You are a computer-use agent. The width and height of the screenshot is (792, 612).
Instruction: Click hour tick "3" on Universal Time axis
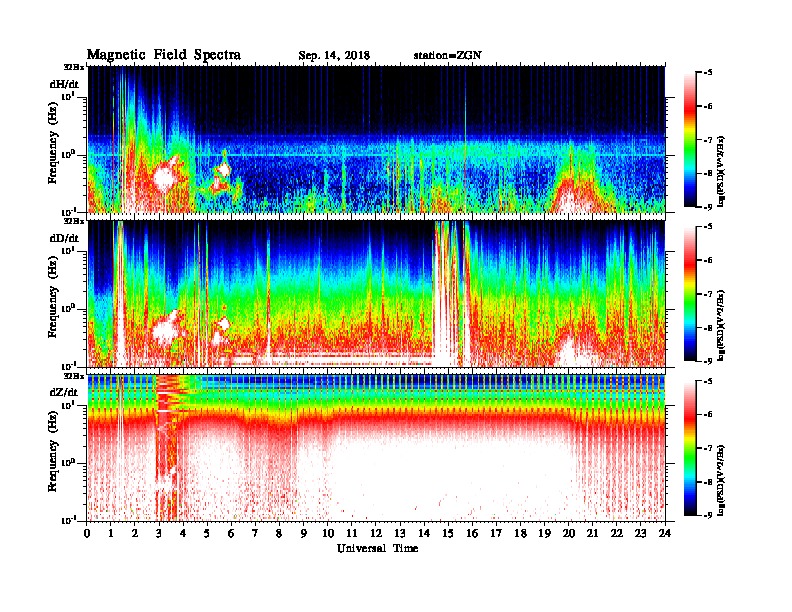159,533
